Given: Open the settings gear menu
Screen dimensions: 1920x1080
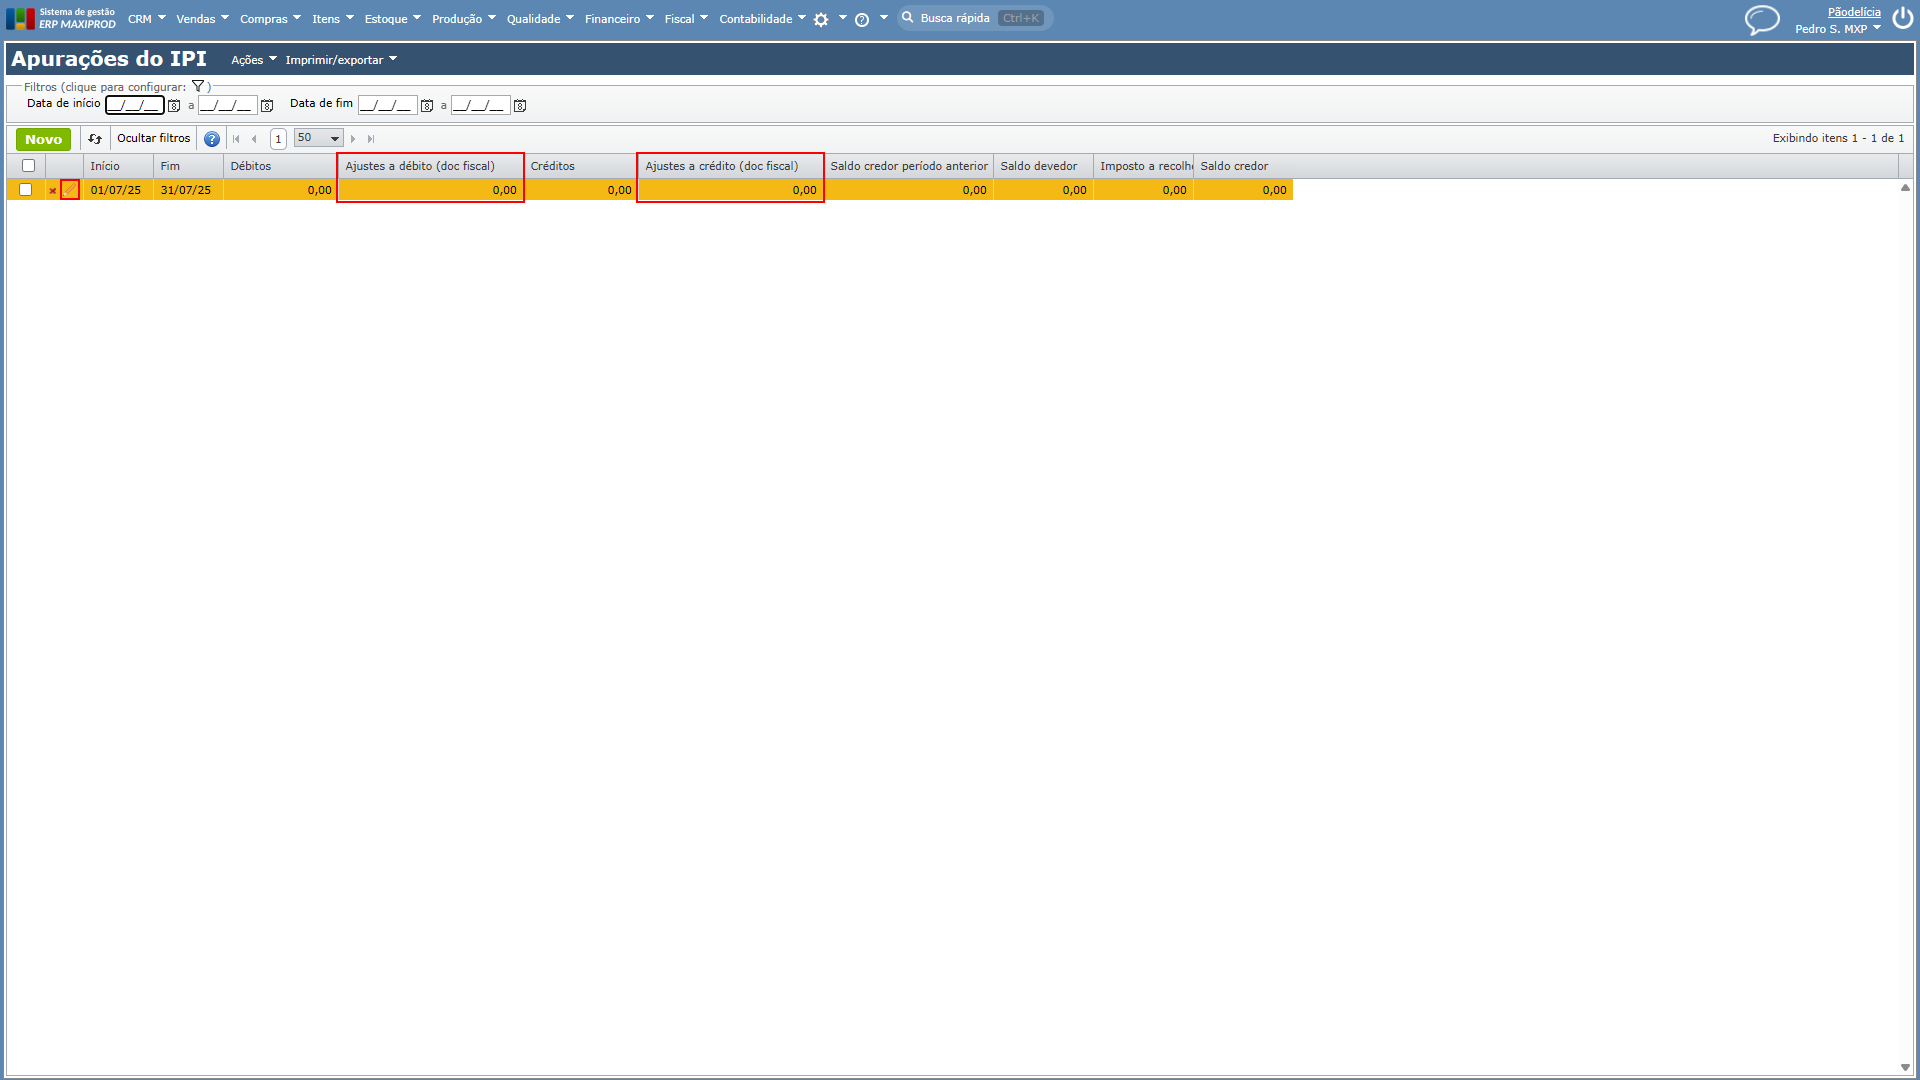Looking at the screenshot, I should (821, 19).
